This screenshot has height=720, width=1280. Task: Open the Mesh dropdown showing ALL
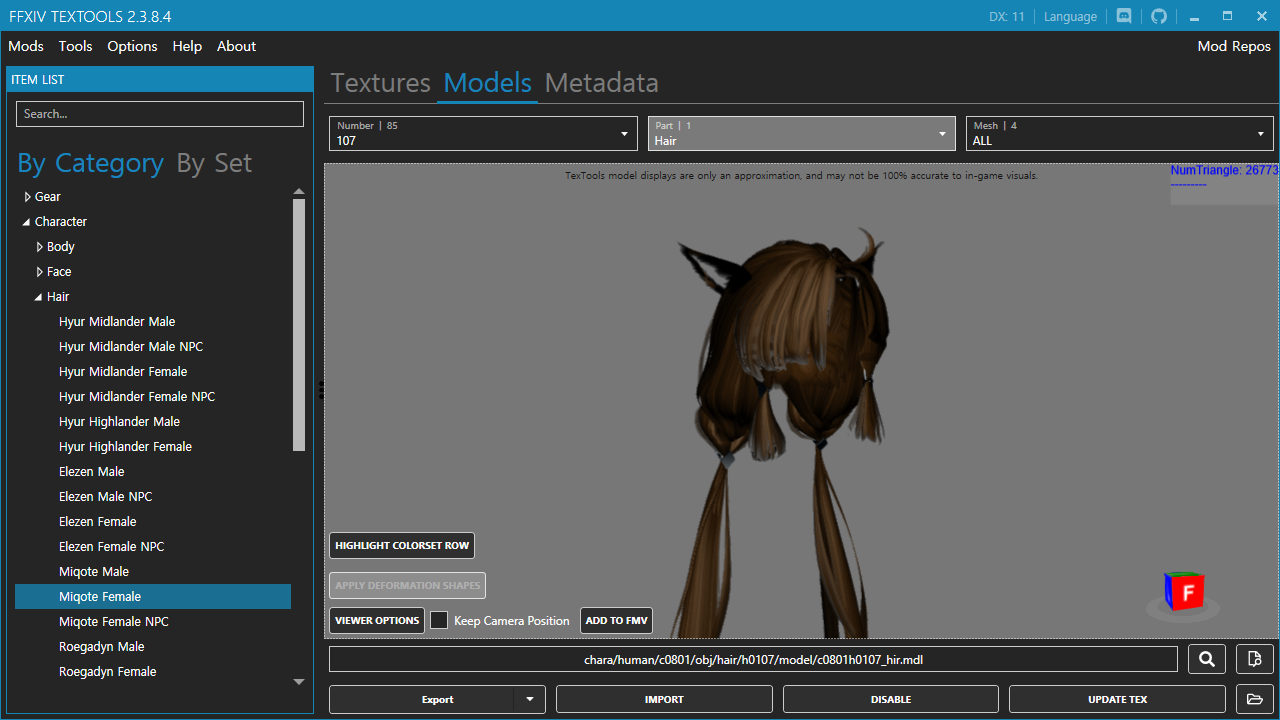(1120, 134)
